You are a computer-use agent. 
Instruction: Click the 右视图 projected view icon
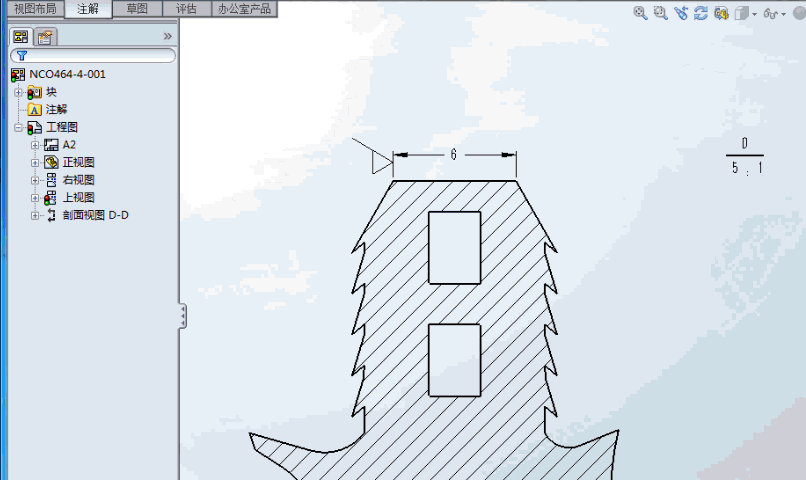pyautogui.click(x=51, y=180)
